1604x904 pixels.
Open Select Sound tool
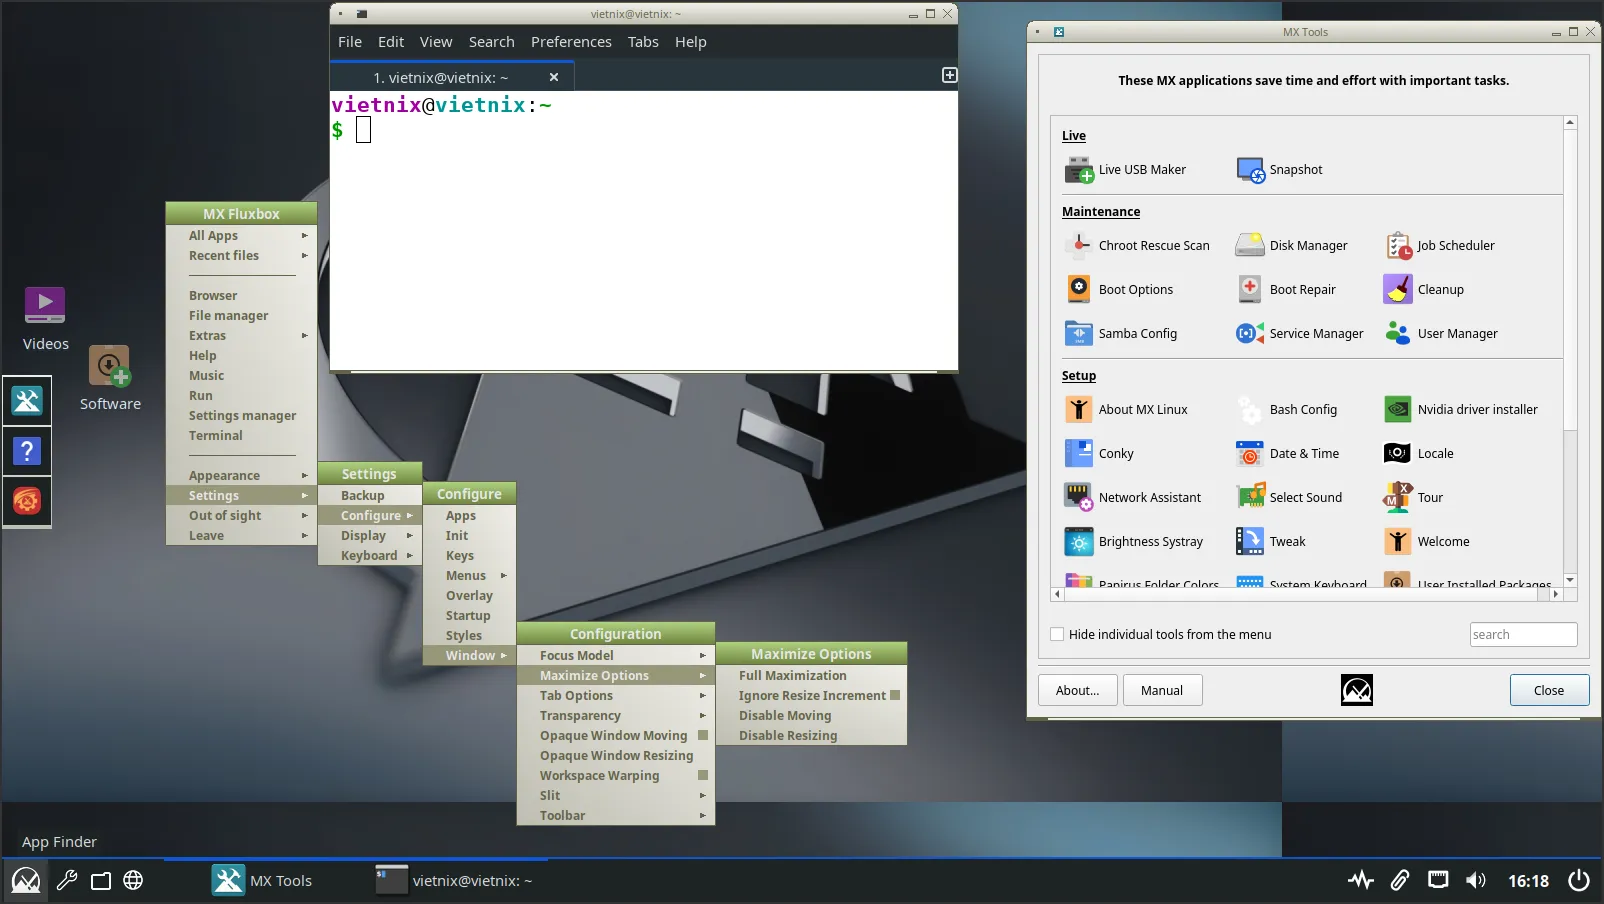pyautogui.click(x=1289, y=498)
